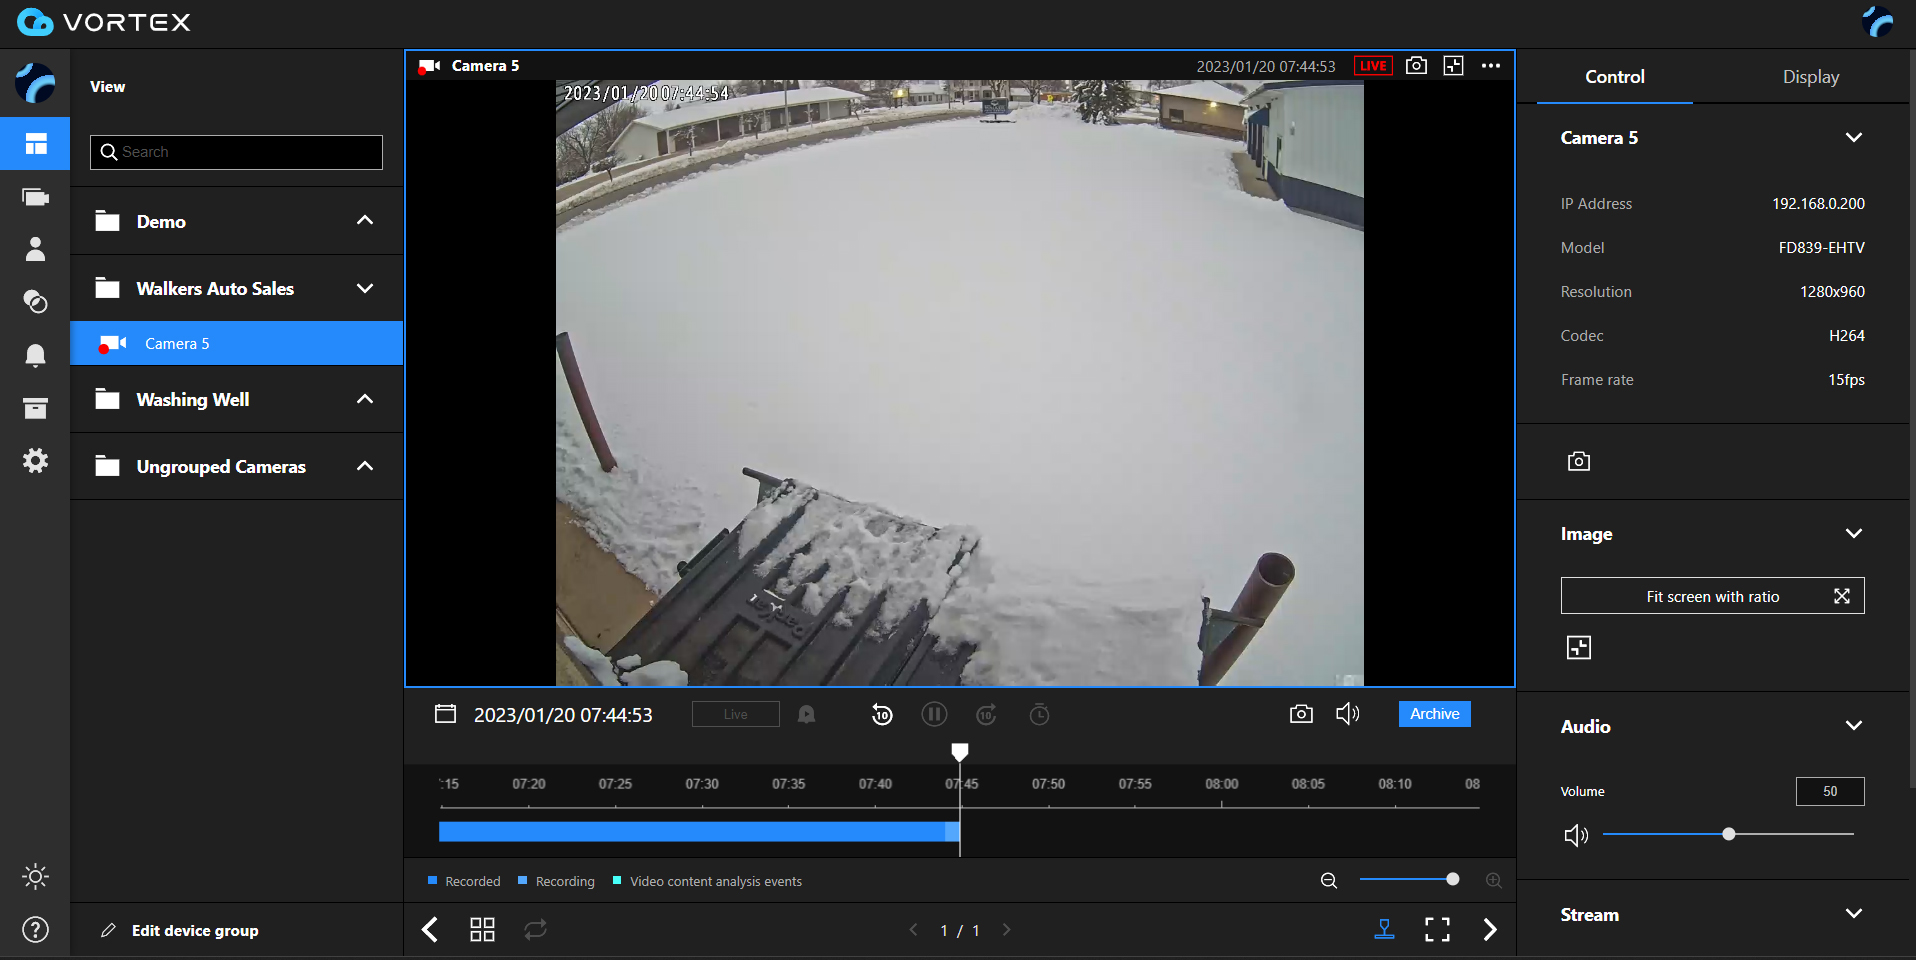Click the Live button
The image size is (1916, 960).
(736, 714)
